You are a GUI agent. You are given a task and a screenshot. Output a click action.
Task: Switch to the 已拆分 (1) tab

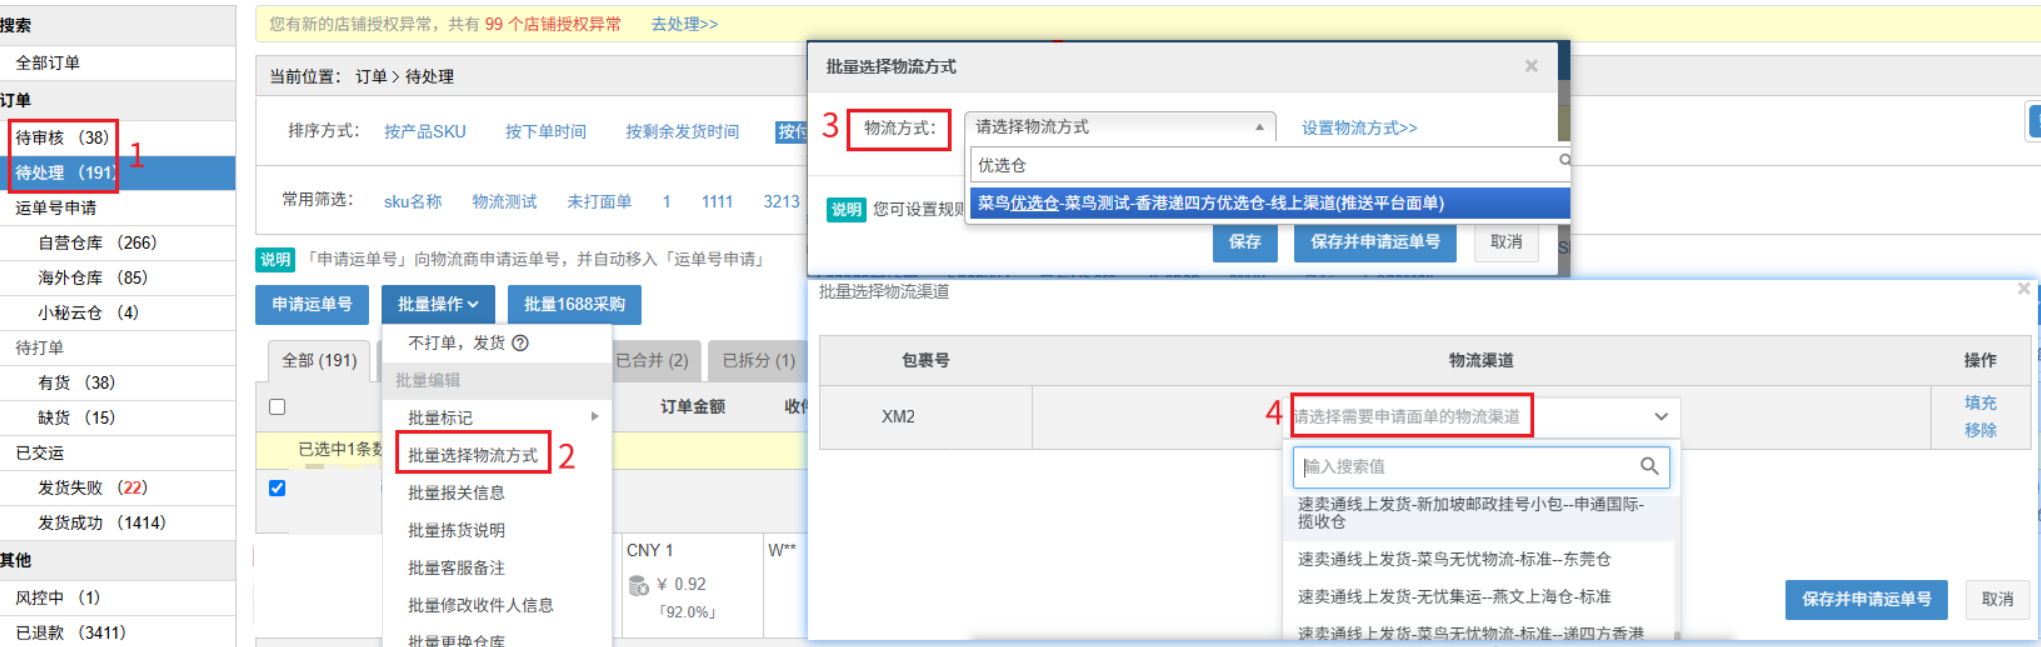pyautogui.click(x=758, y=360)
